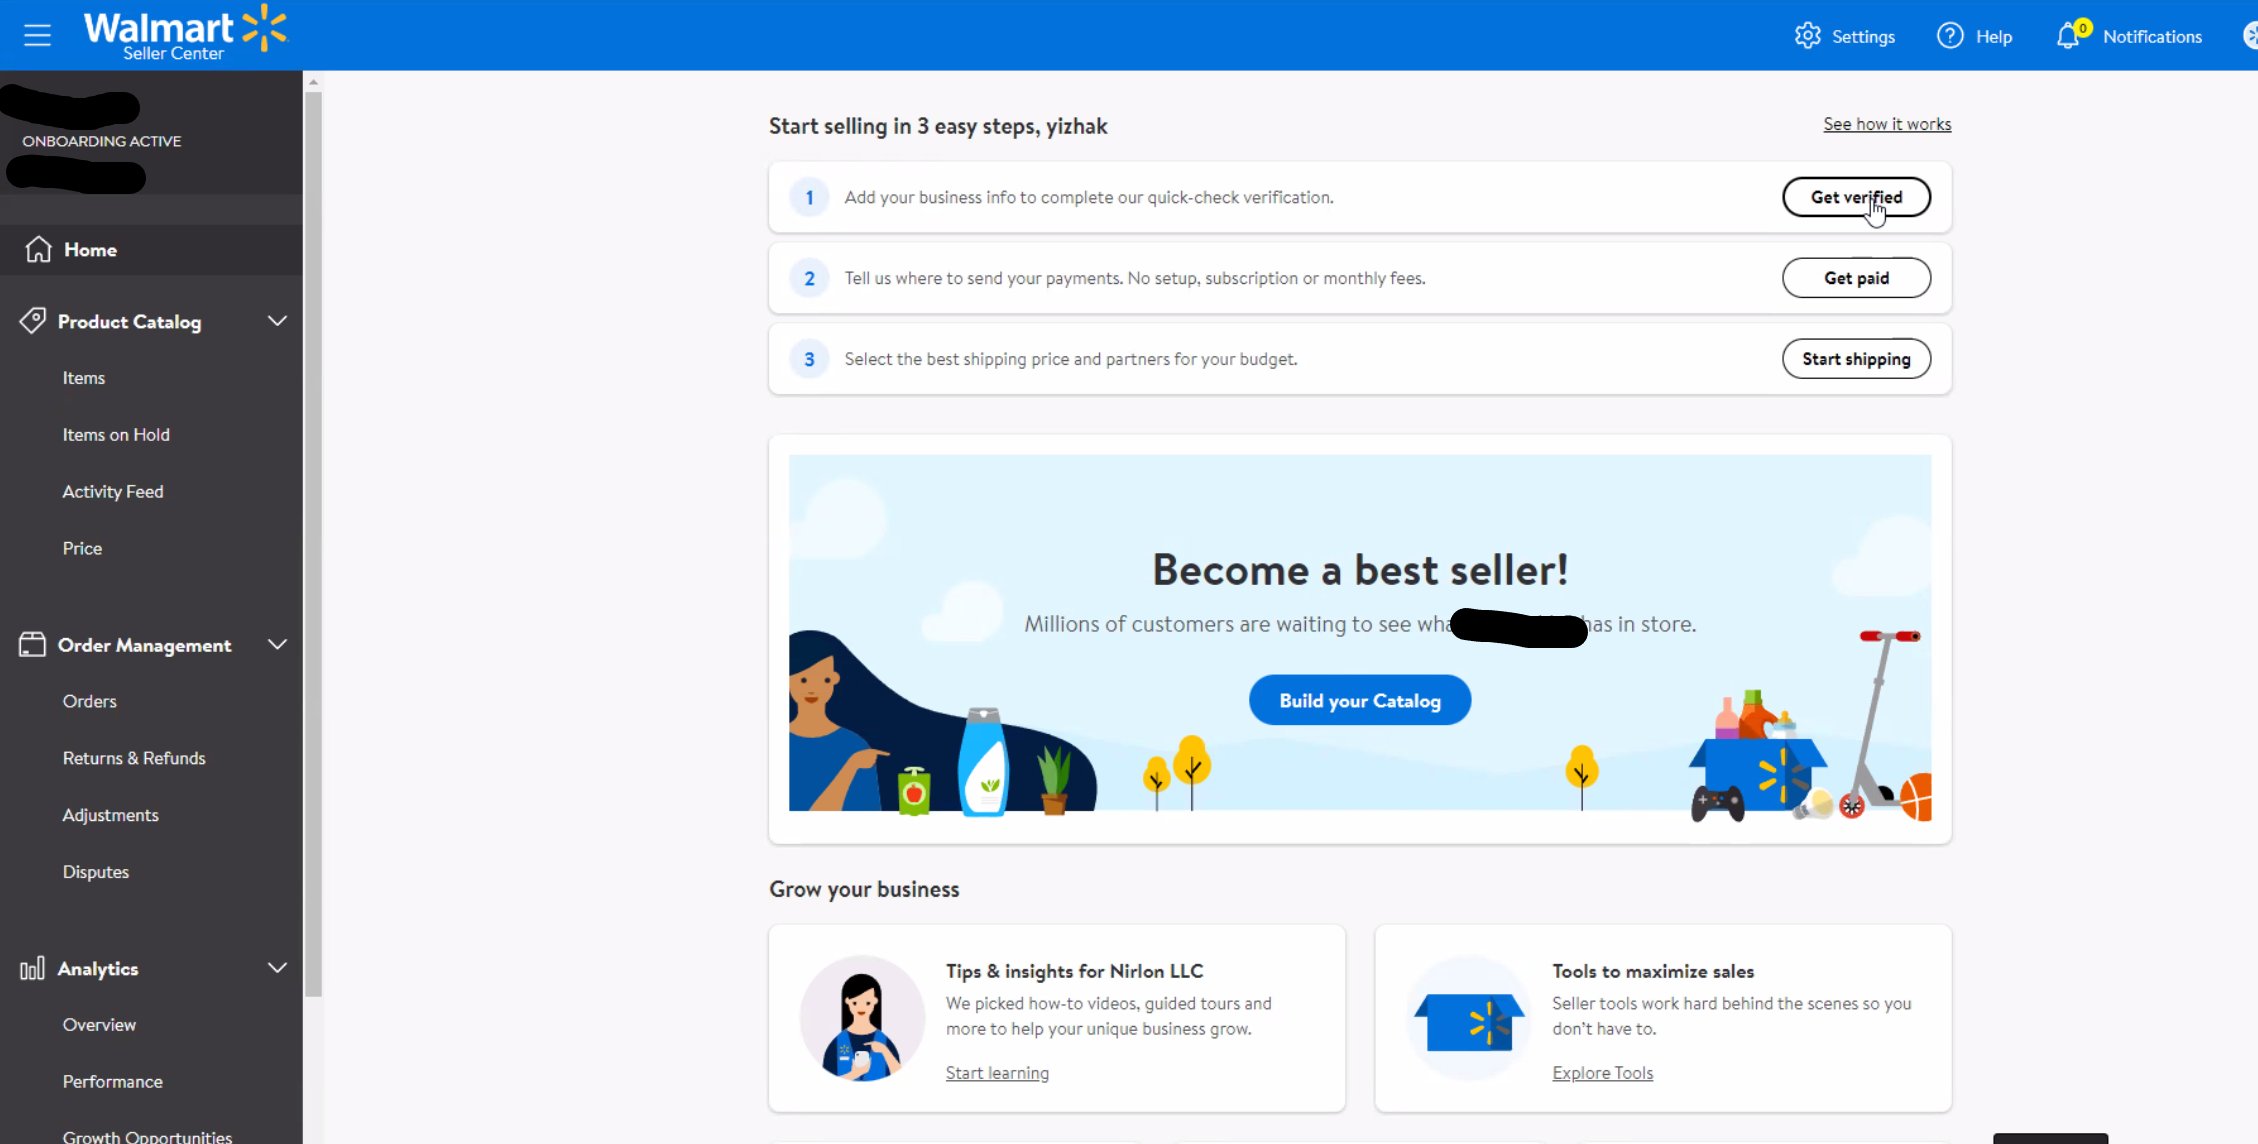This screenshot has height=1144, width=2258.
Task: Click the Start learning link
Action: pos(996,1072)
